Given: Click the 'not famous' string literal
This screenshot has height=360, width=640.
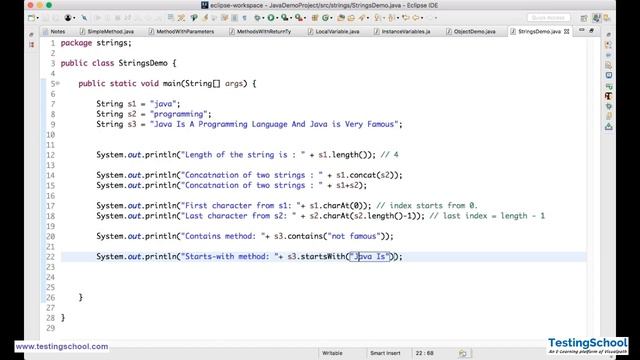Looking at the screenshot, I should pos(354,236).
